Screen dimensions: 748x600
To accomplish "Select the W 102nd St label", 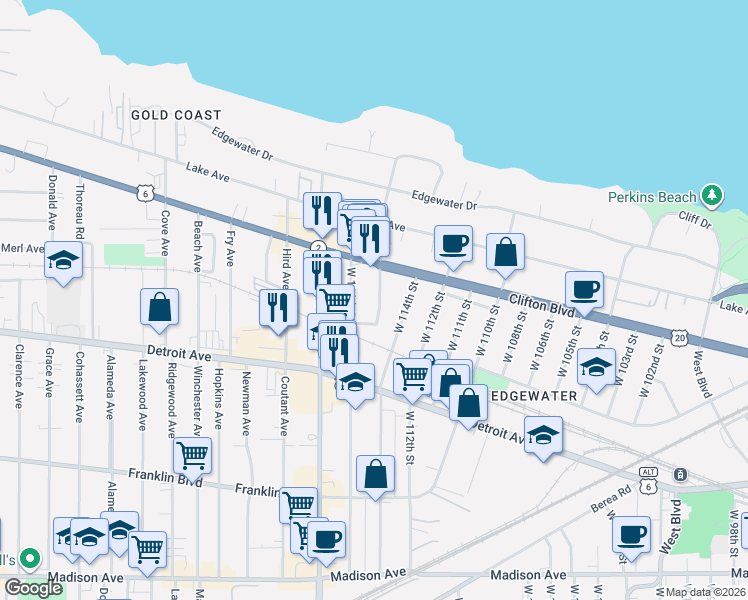I will pyautogui.click(x=652, y=370).
